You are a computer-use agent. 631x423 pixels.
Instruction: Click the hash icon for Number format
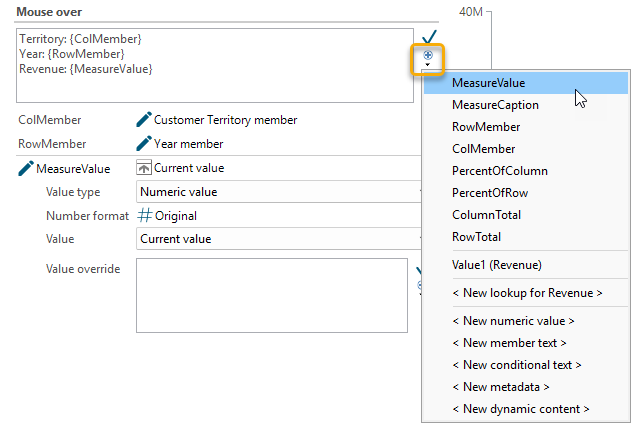click(x=144, y=215)
